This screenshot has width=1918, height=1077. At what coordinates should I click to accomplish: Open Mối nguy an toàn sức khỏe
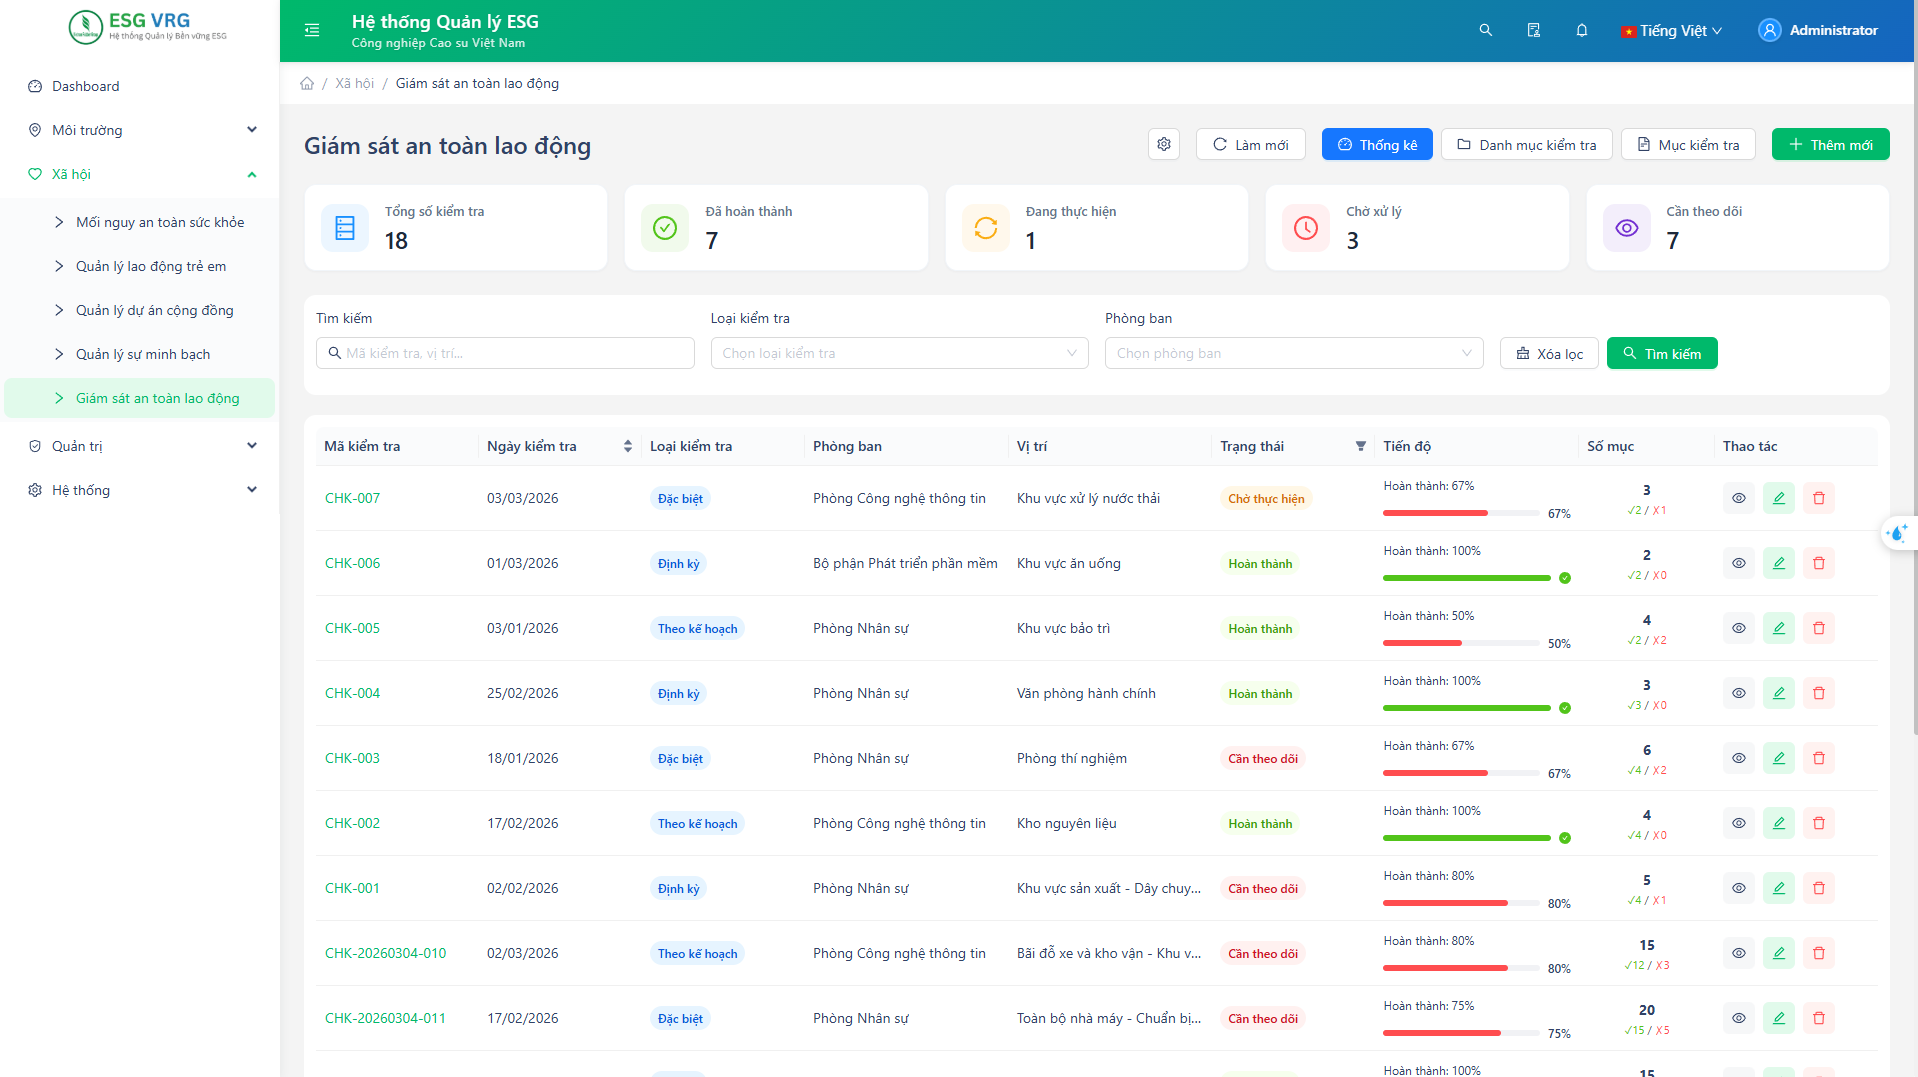(140, 222)
